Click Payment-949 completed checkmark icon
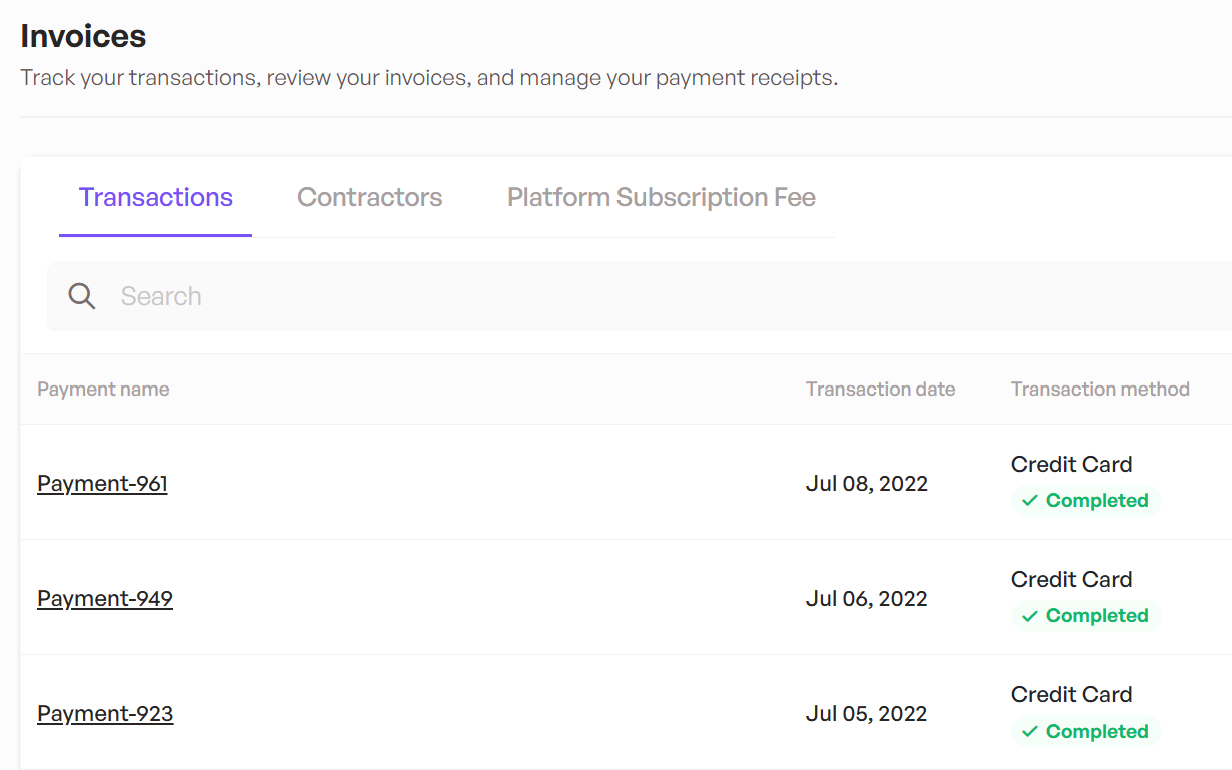 (x=1030, y=616)
